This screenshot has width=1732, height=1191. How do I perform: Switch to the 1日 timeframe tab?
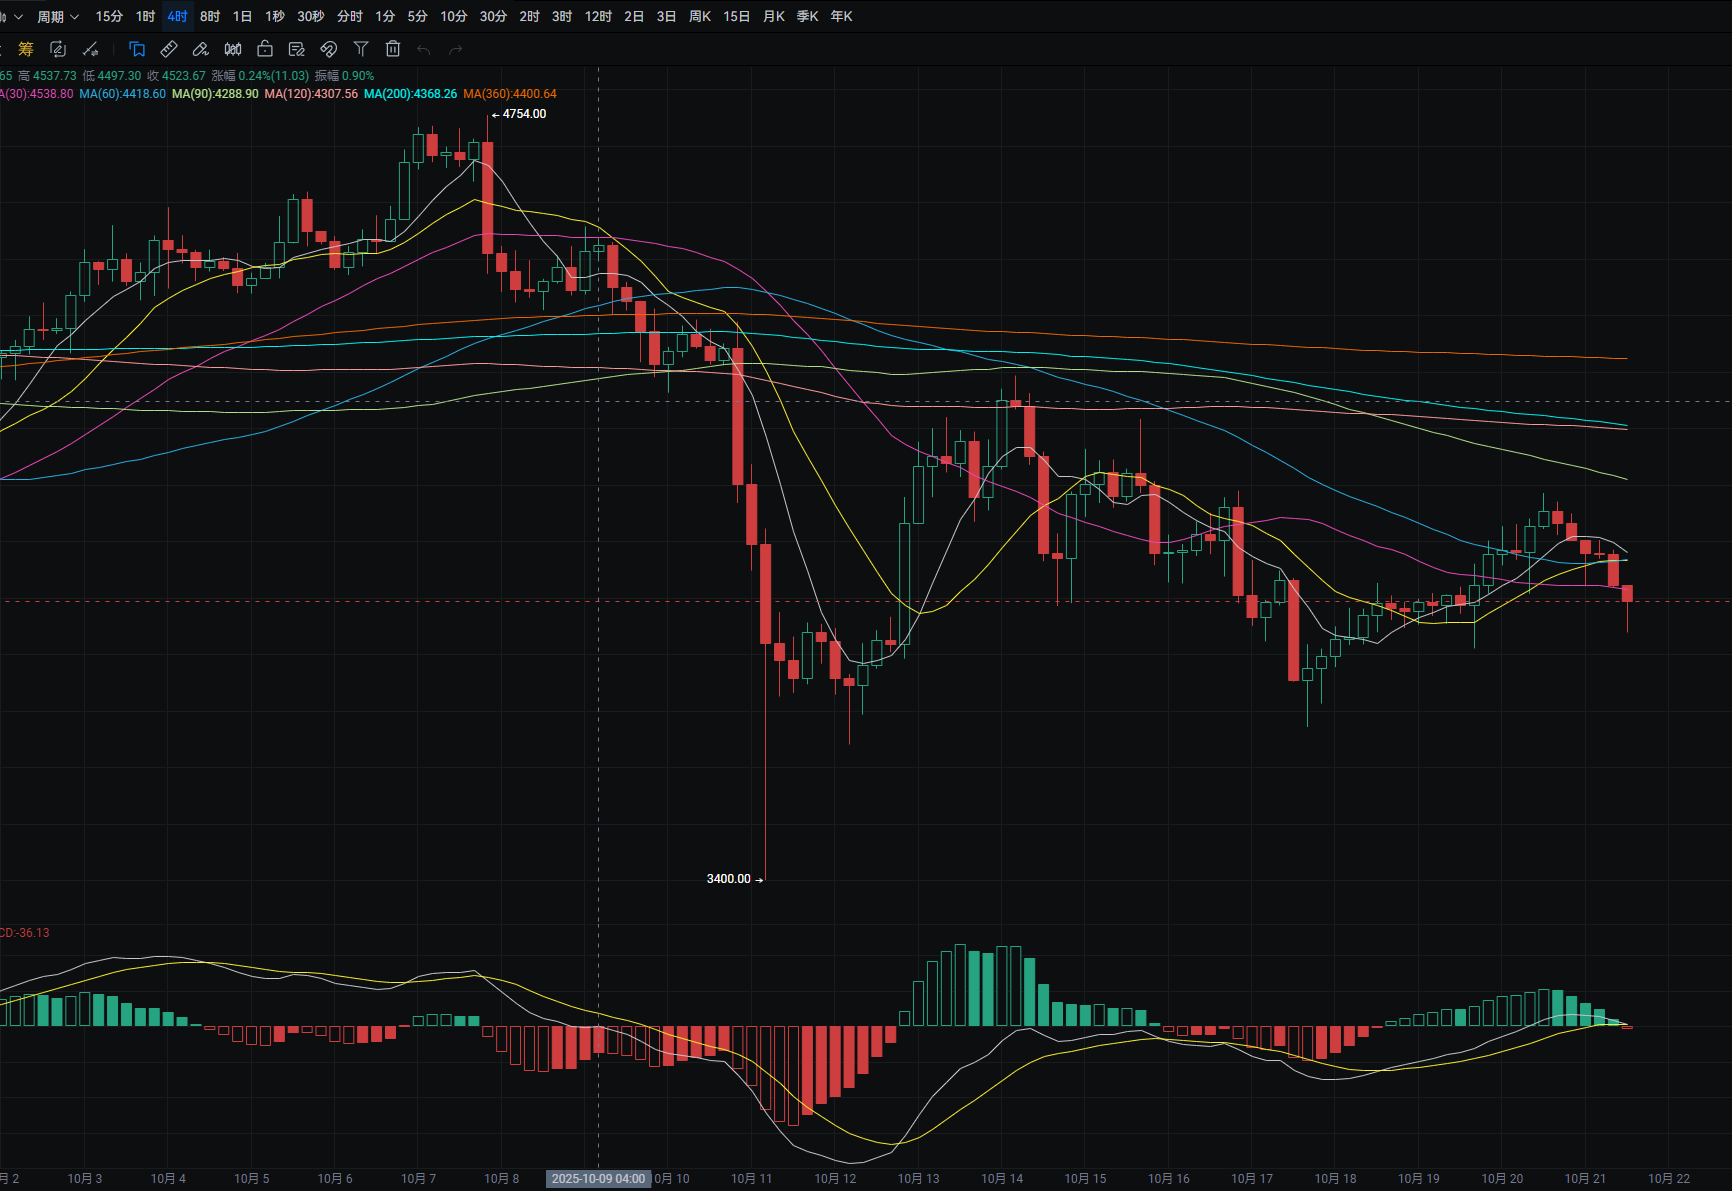tap(242, 16)
